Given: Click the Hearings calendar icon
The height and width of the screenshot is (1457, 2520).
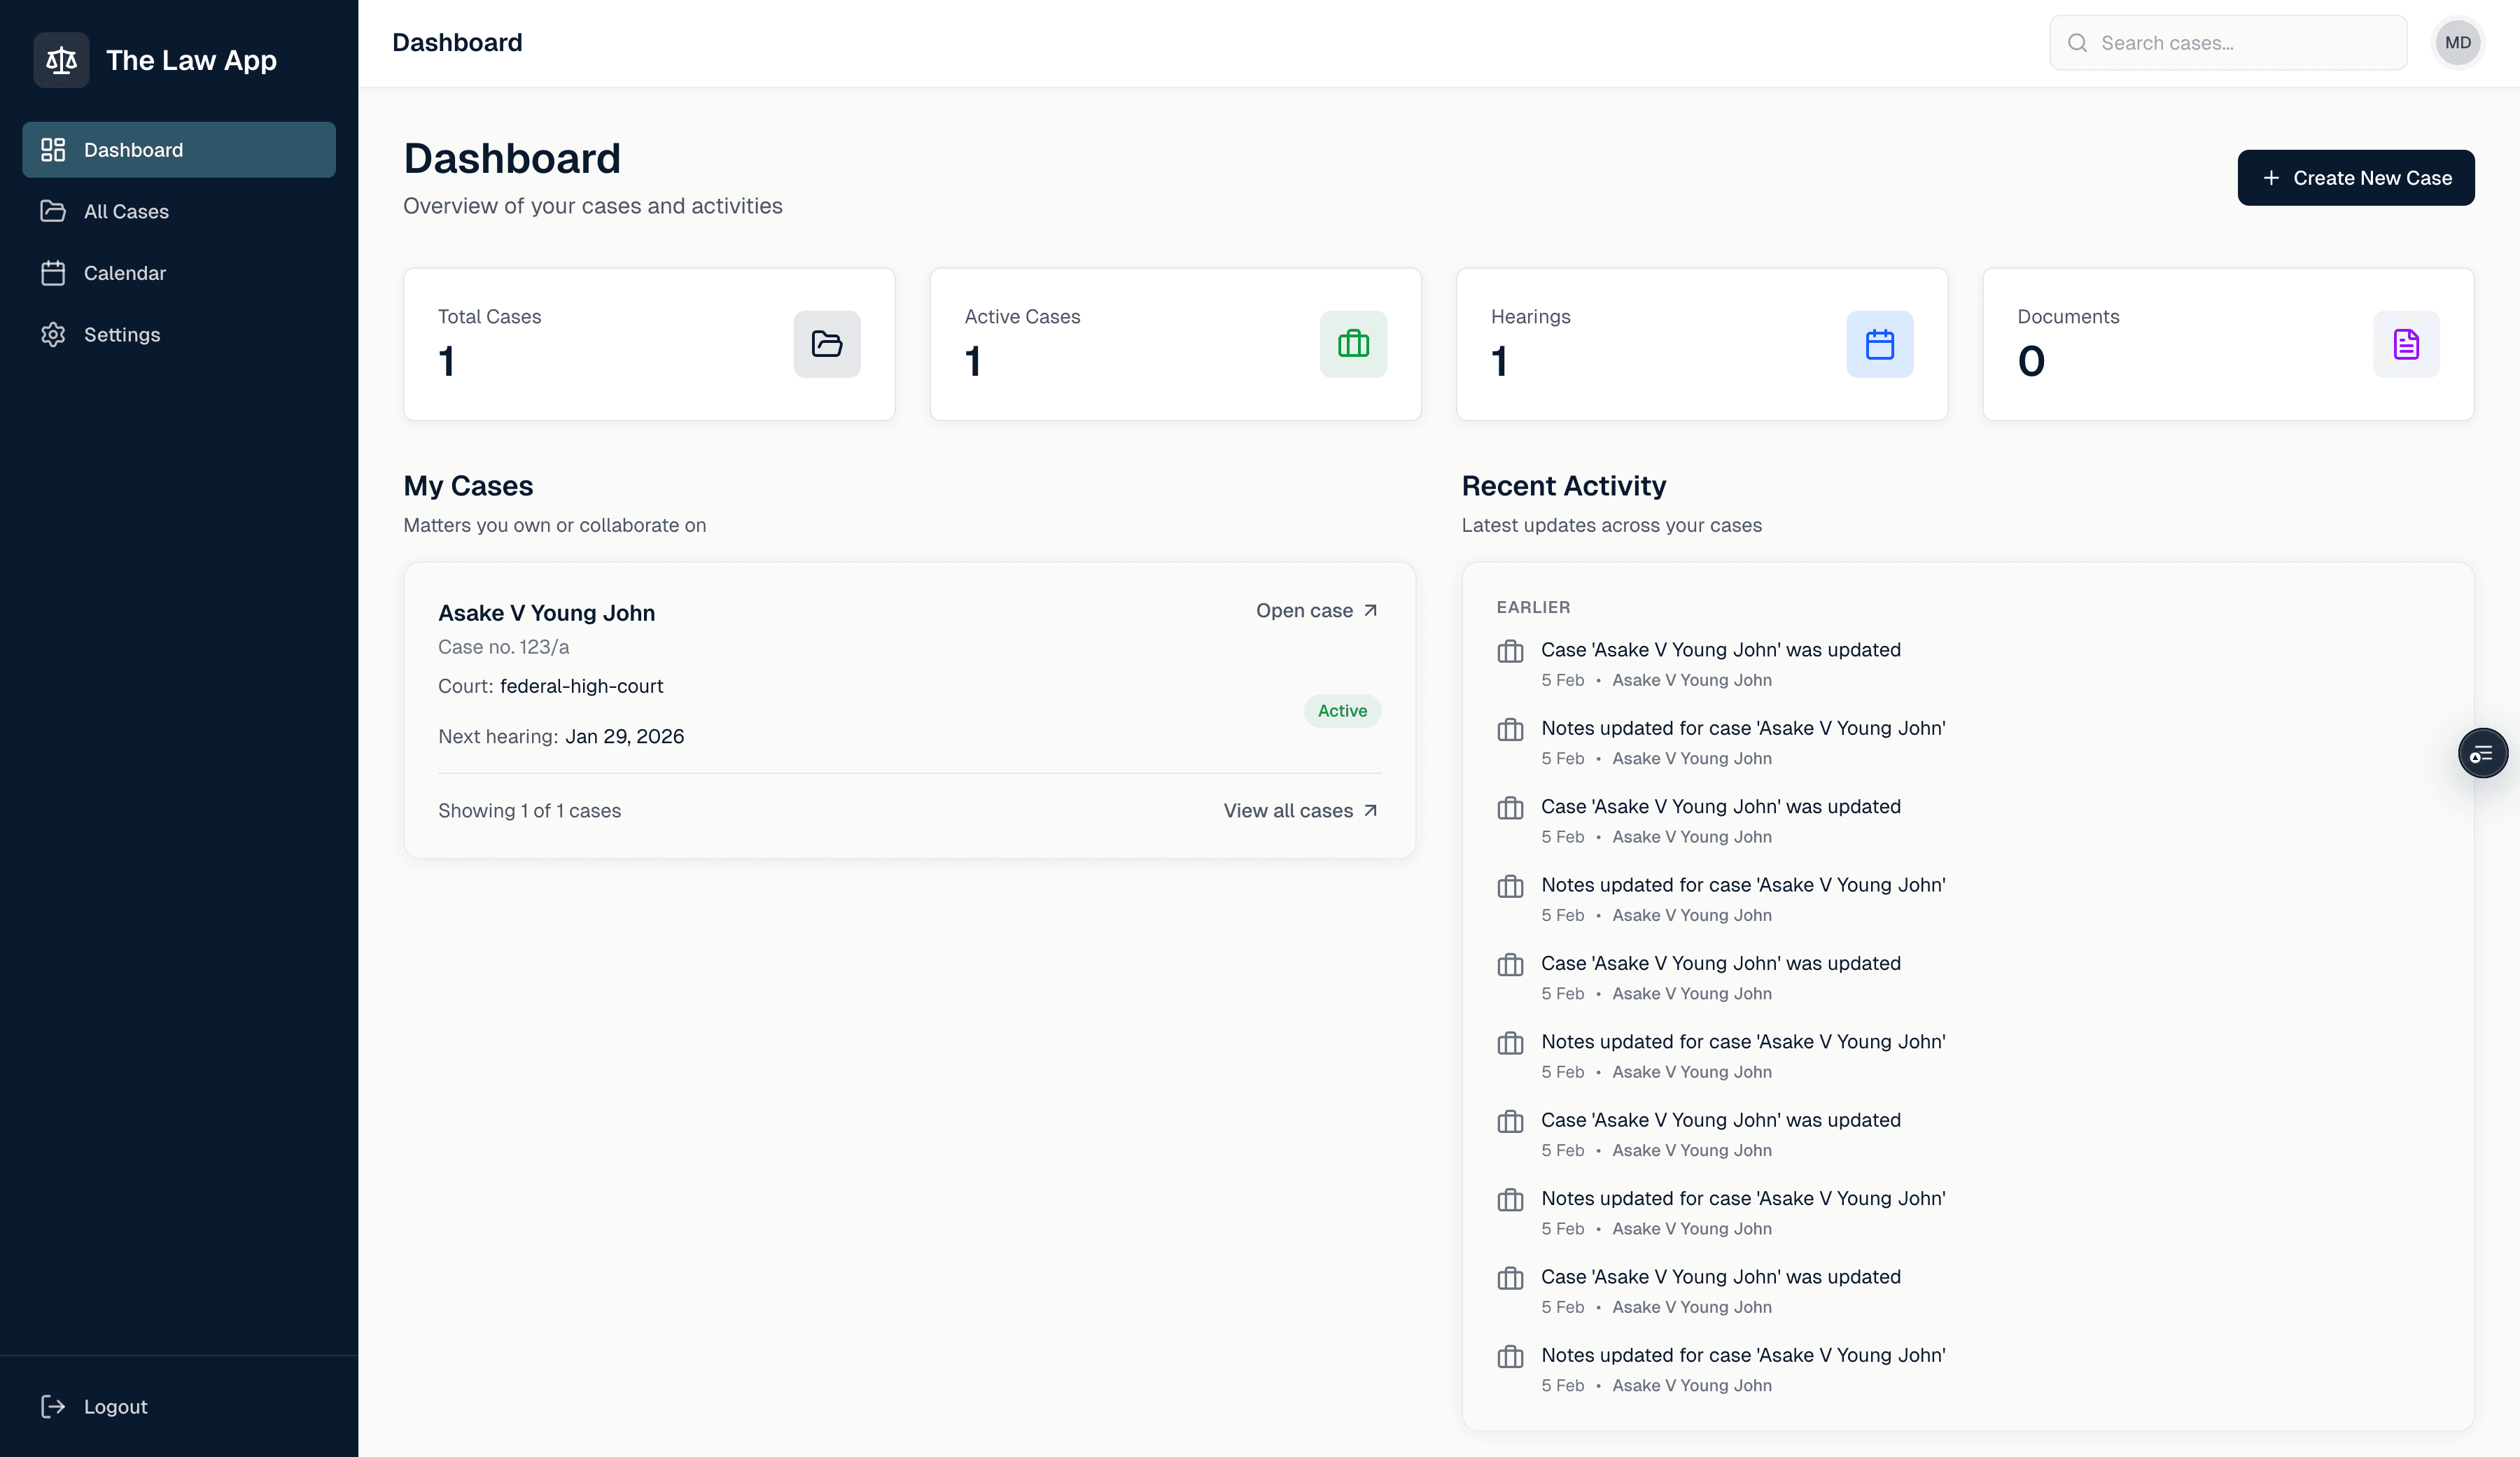Looking at the screenshot, I should pyautogui.click(x=1879, y=344).
